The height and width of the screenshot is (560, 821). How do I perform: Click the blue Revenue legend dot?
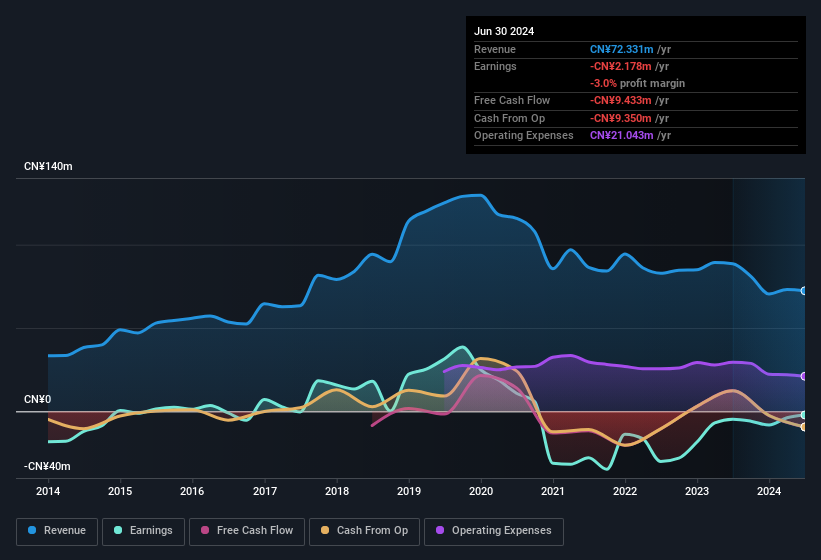(32, 530)
